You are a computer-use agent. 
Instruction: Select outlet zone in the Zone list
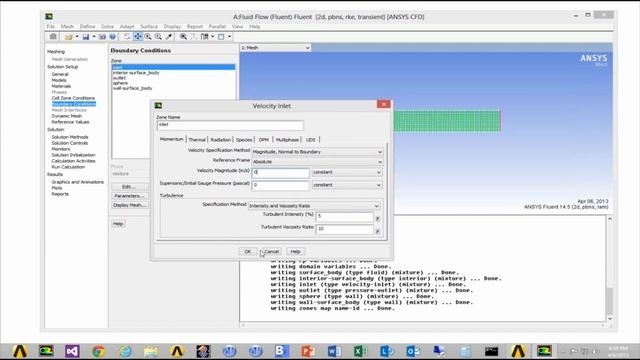(120, 78)
